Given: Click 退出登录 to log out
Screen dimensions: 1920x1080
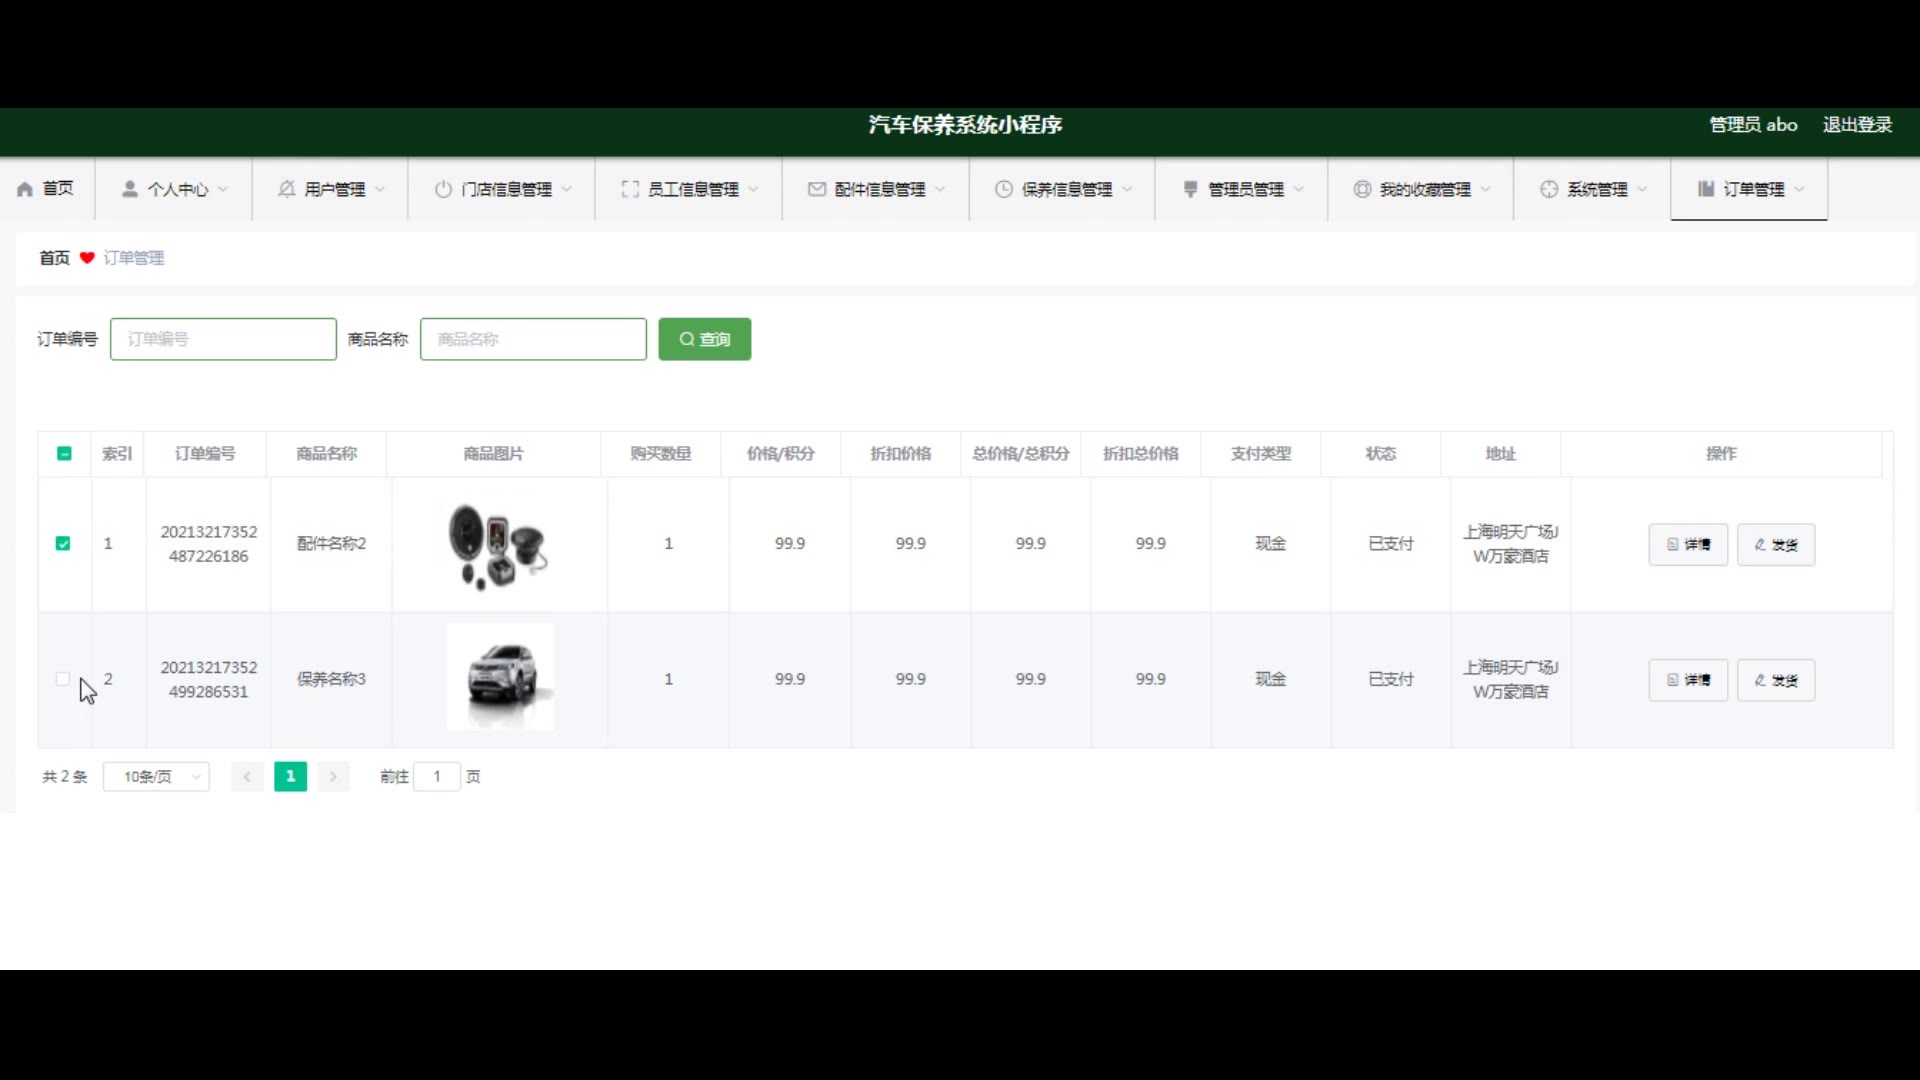Looking at the screenshot, I should coord(1856,125).
